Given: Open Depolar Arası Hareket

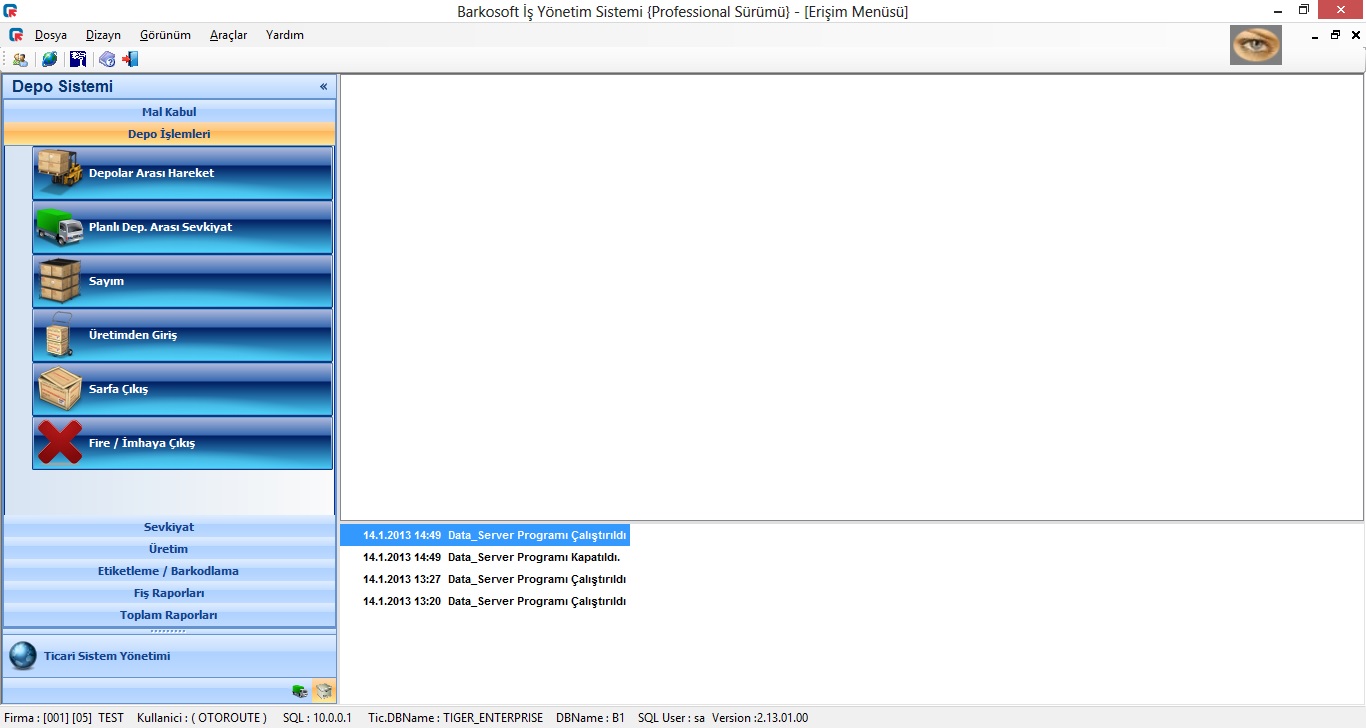Looking at the screenshot, I should (x=182, y=173).
